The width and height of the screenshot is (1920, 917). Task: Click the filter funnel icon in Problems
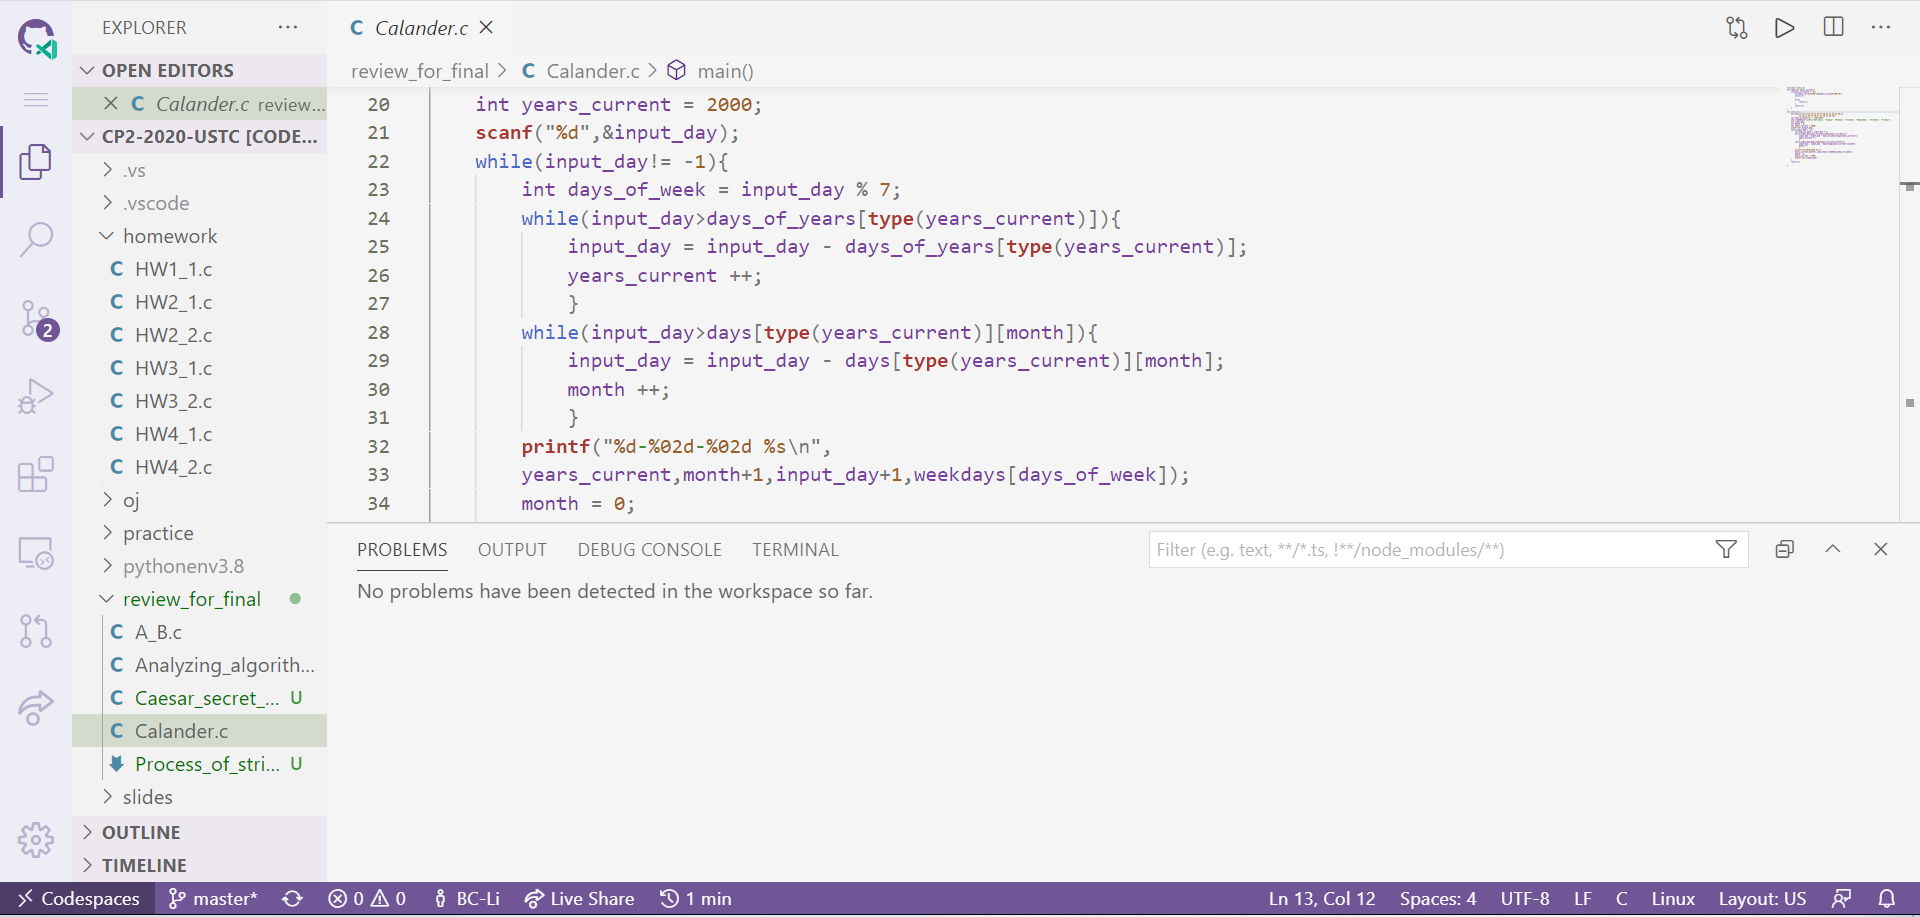tap(1726, 549)
